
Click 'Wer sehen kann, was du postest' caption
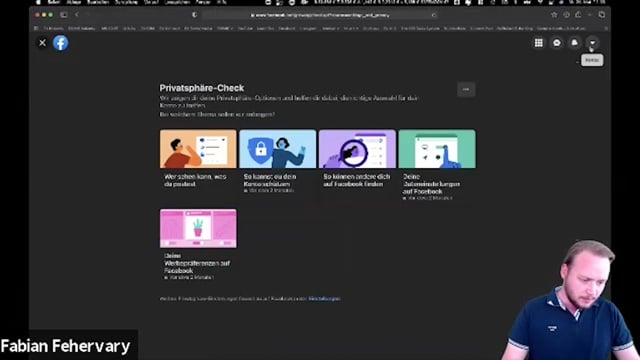(195, 180)
